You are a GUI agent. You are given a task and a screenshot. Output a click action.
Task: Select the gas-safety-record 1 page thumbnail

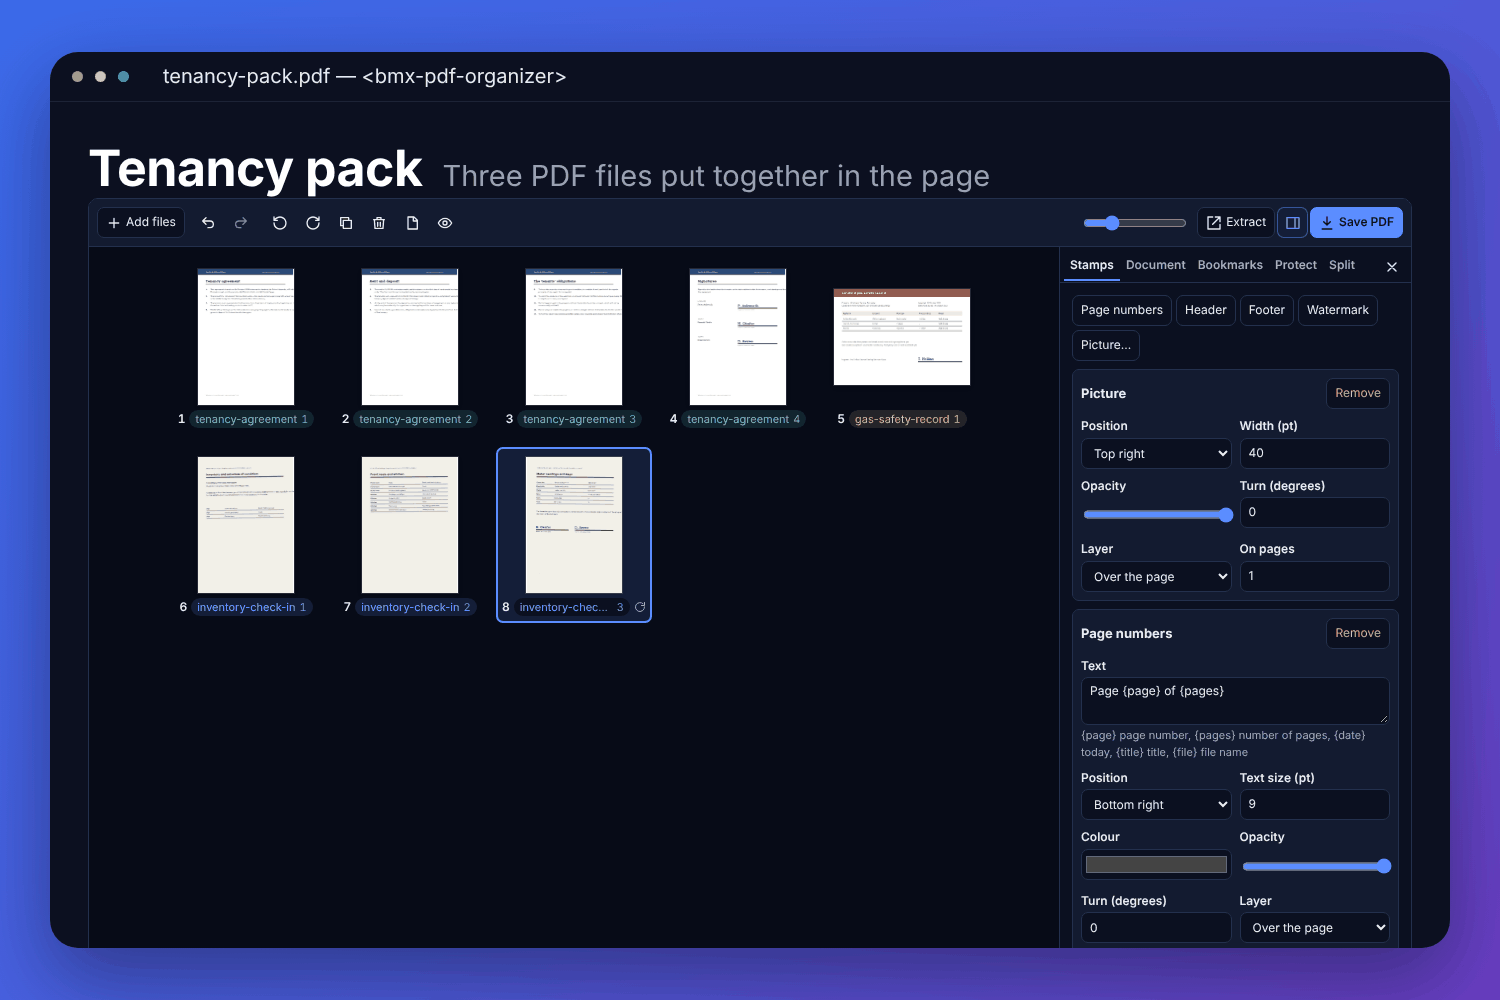902,337
